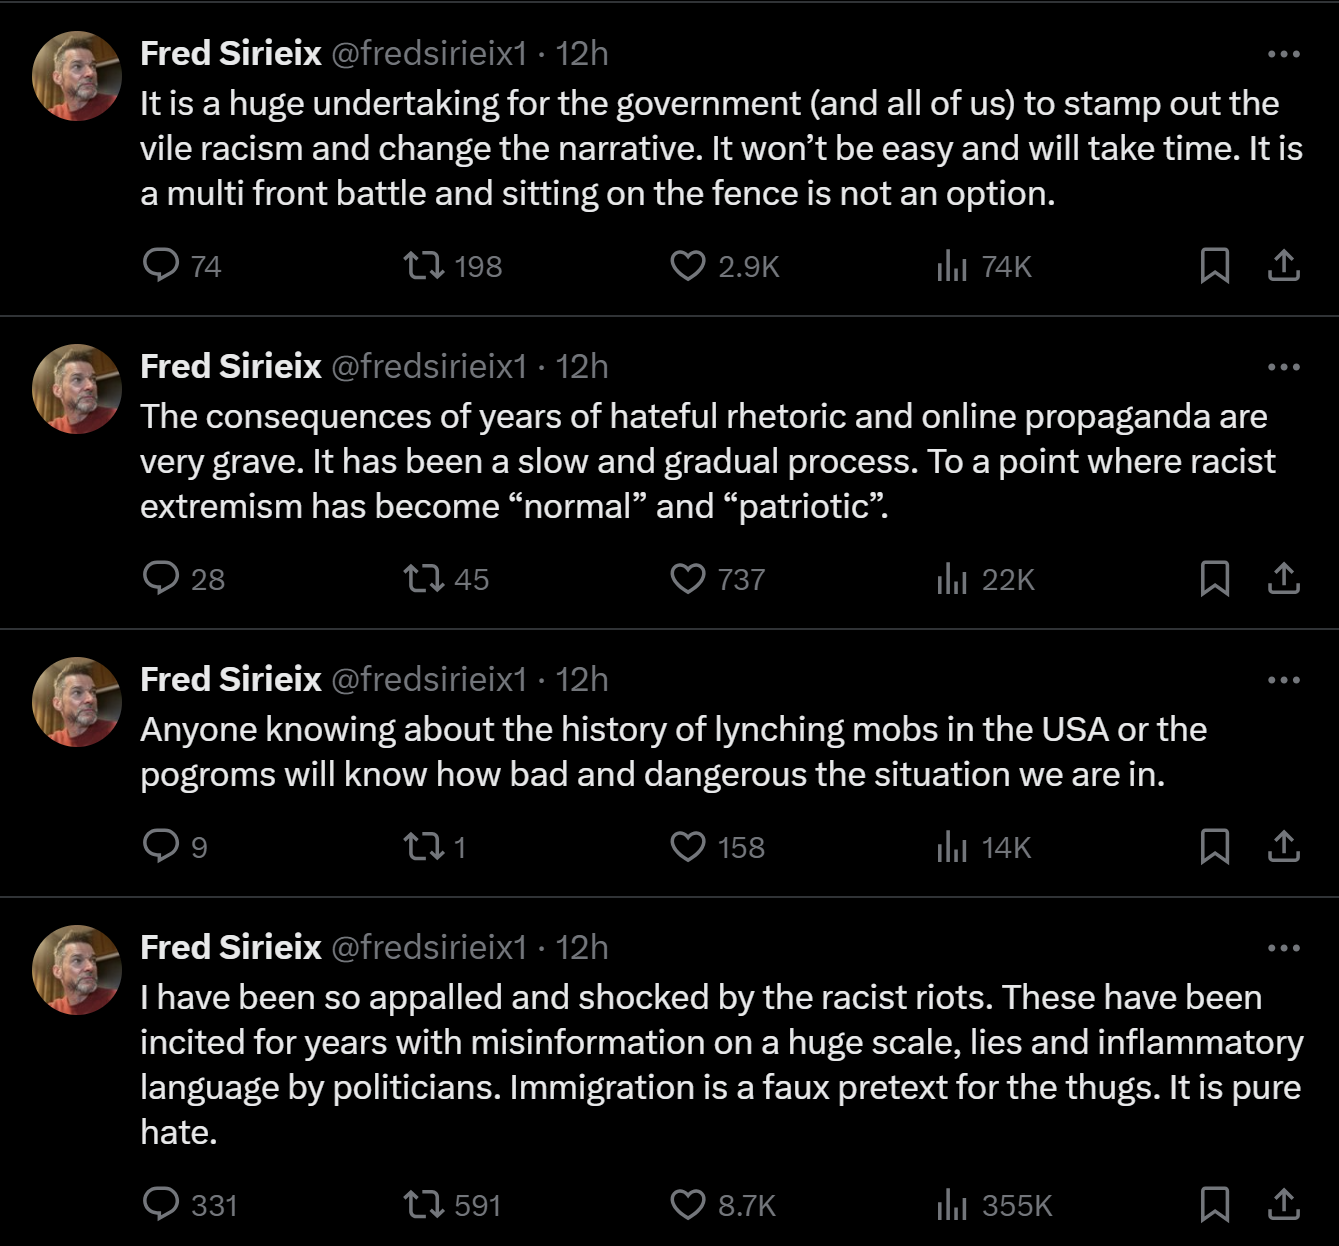Open profile avatar on the 'racist riots' tweet
This screenshot has height=1246, width=1339.
[x=77, y=969]
